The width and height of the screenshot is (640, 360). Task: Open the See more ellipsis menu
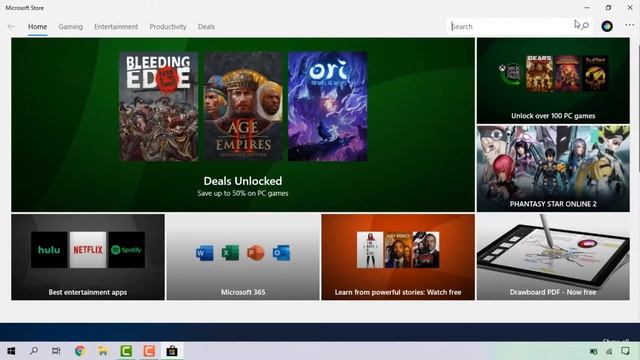point(629,25)
